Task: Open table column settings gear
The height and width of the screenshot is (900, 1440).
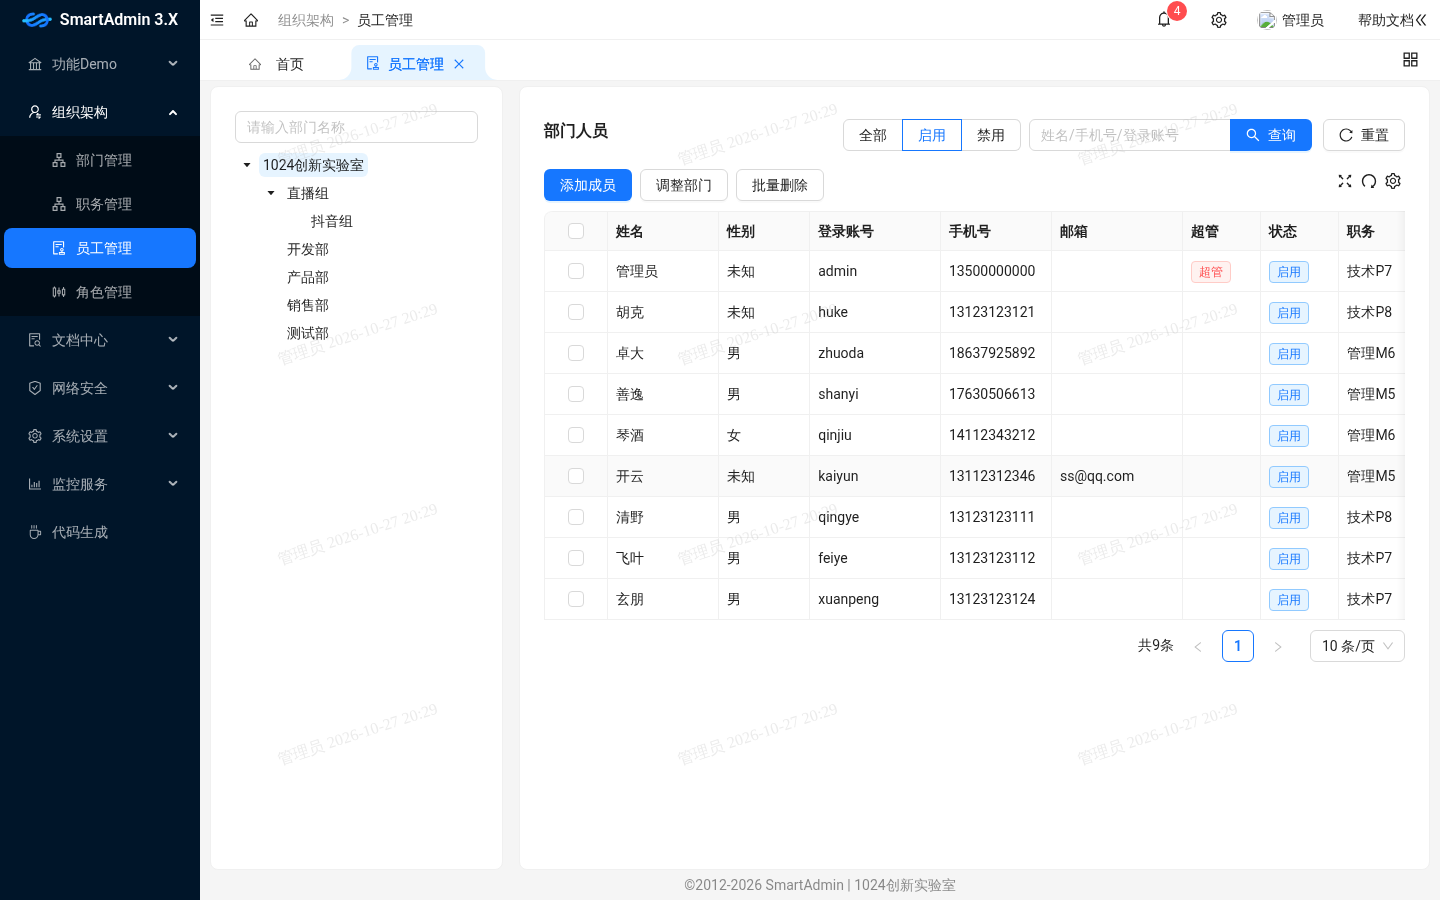Action: (x=1393, y=181)
